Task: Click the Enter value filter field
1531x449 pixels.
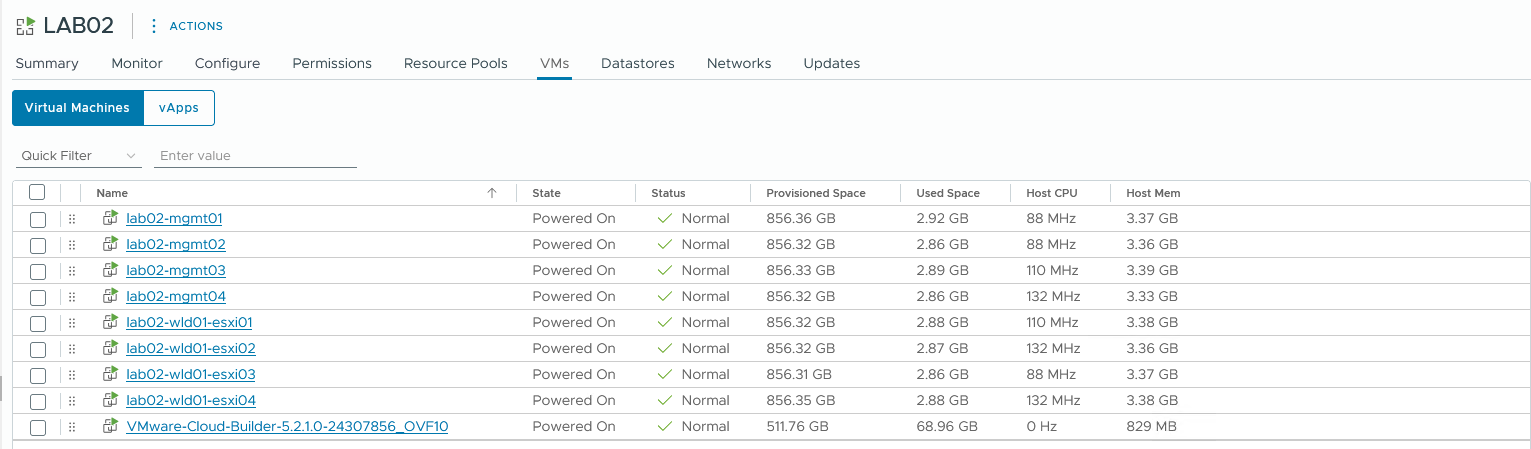Action: (x=255, y=156)
